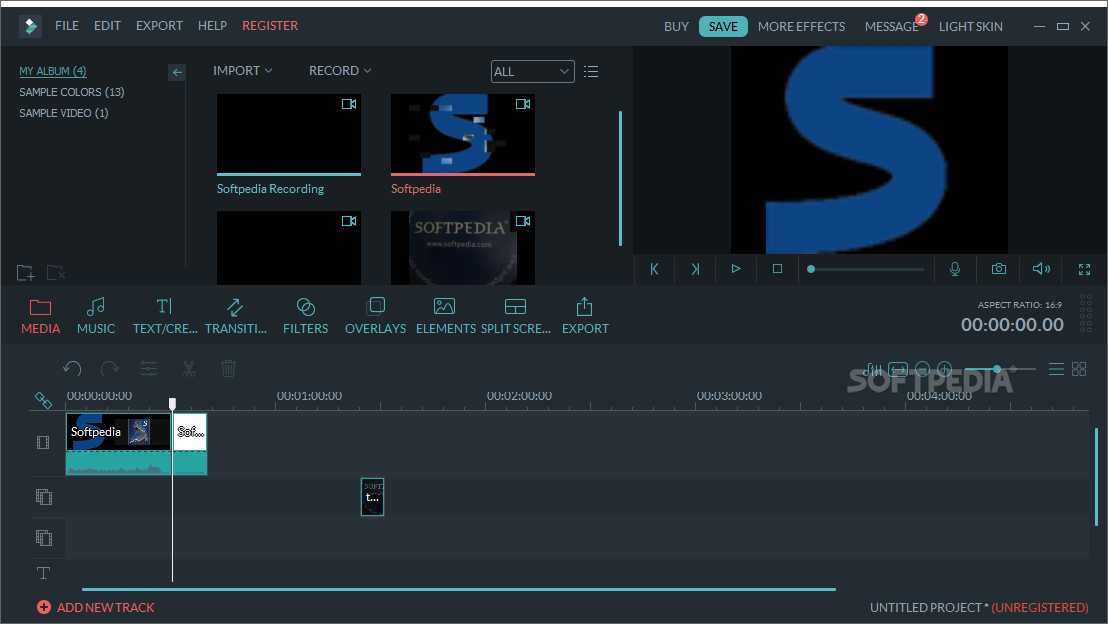Viewport: 1108px width, 624px height.
Task: Click the timeline zoom slider
Action: tap(1000, 369)
